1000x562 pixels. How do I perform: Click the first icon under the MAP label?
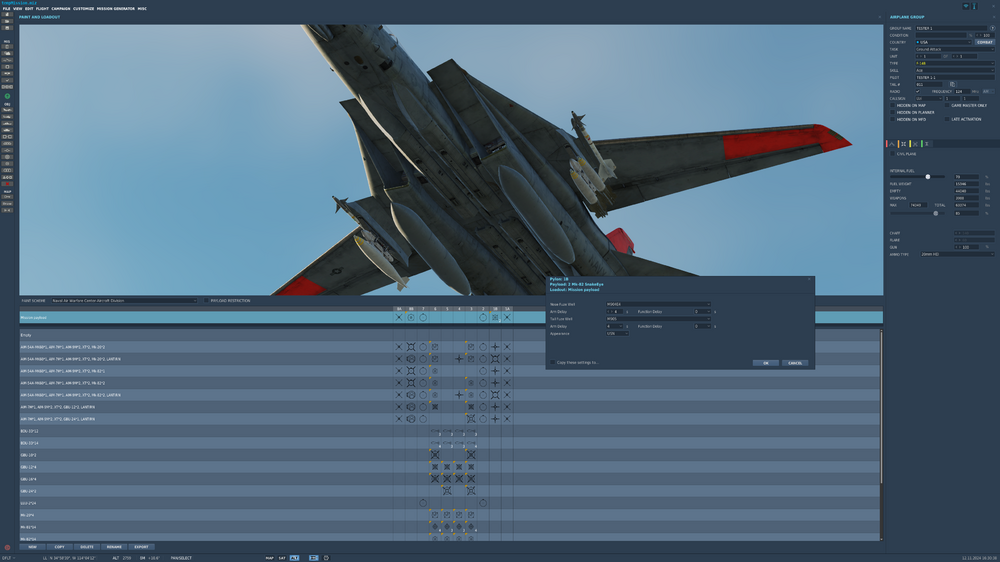click(x=8, y=196)
